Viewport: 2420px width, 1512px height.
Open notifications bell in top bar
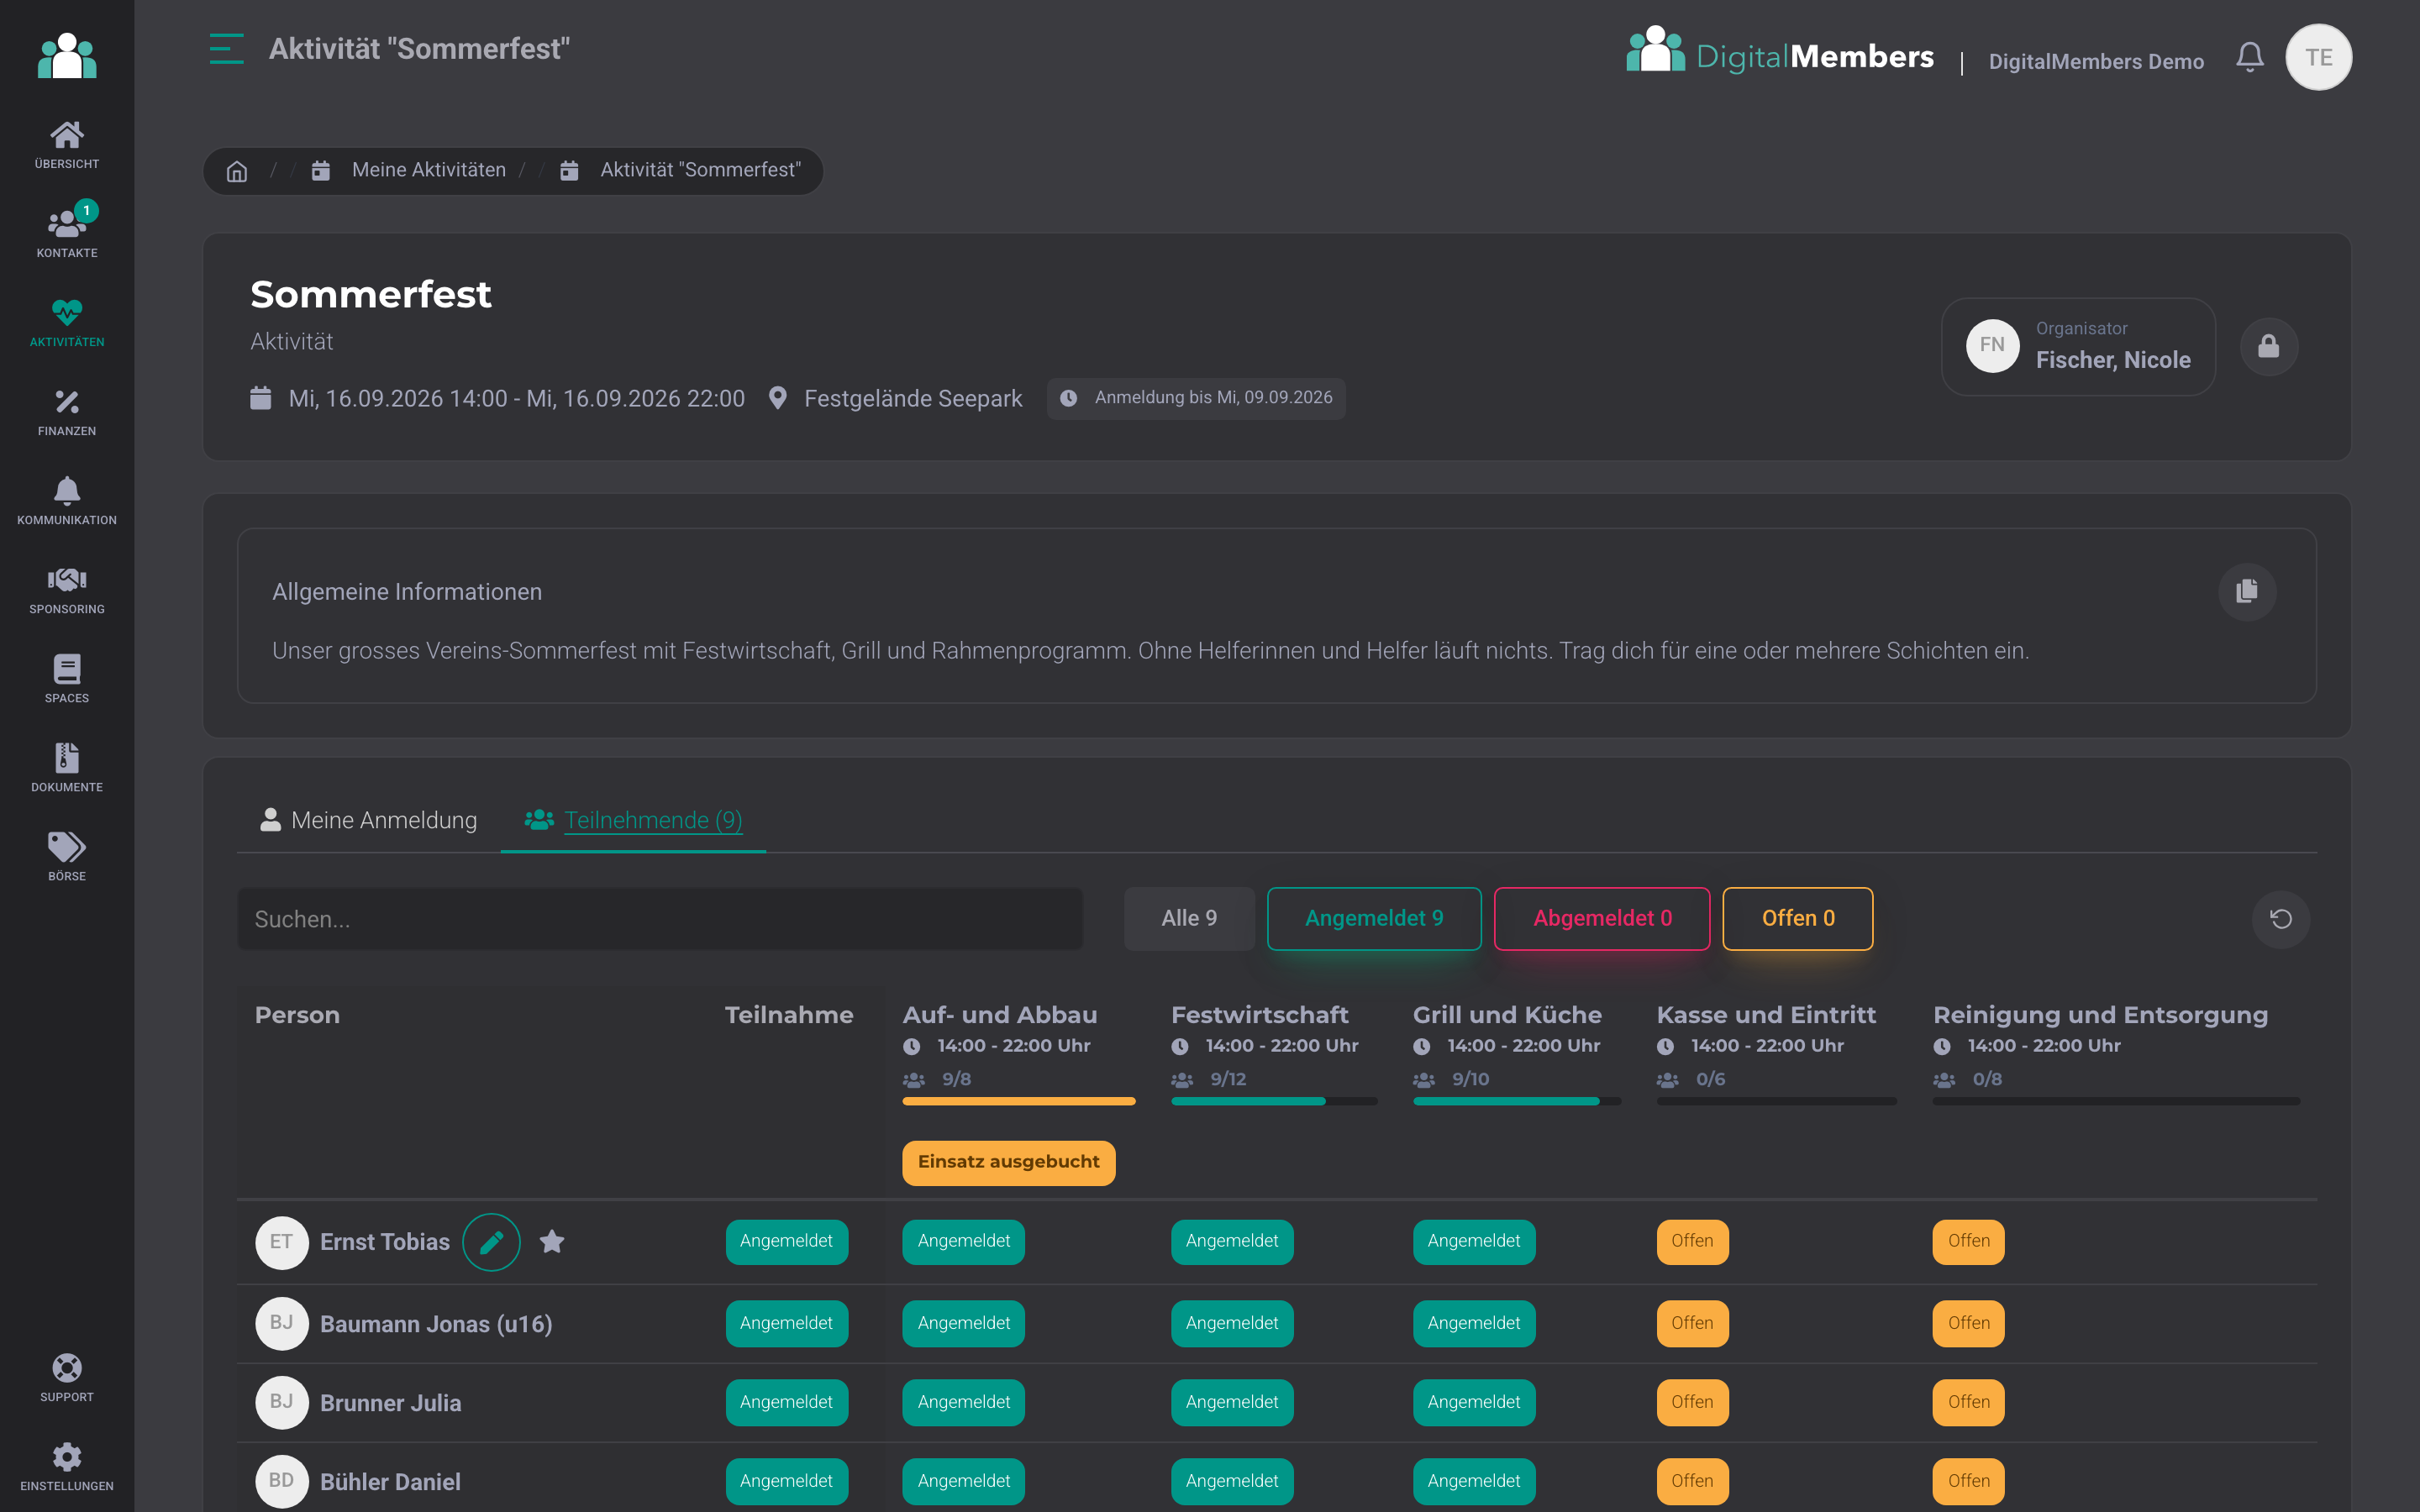2250,57
